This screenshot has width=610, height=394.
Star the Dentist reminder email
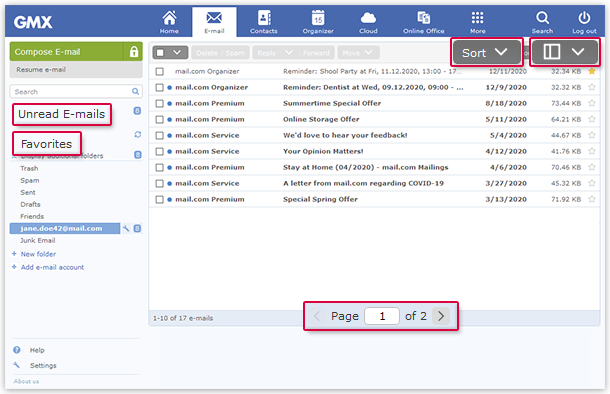coord(592,87)
